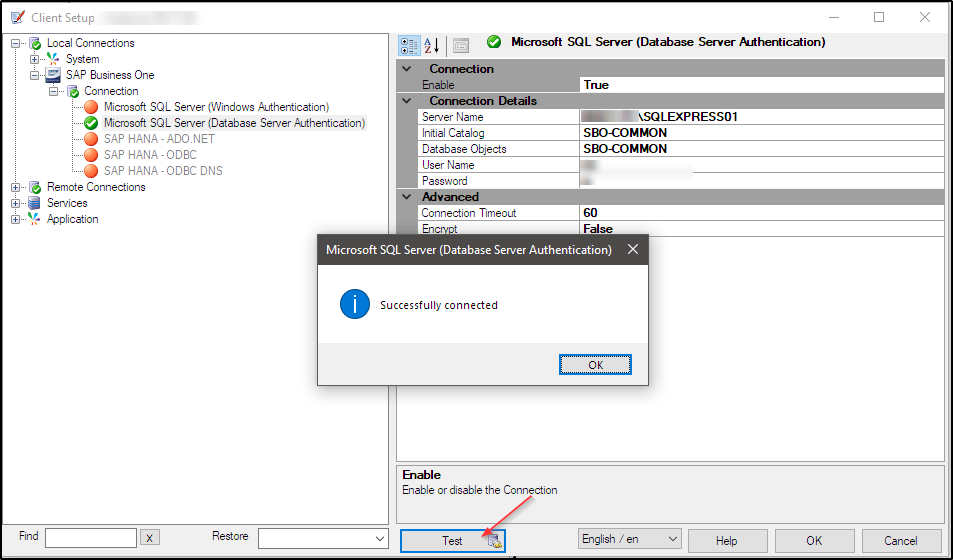Click green status icon for Database Server Authentication

[x=91, y=123]
